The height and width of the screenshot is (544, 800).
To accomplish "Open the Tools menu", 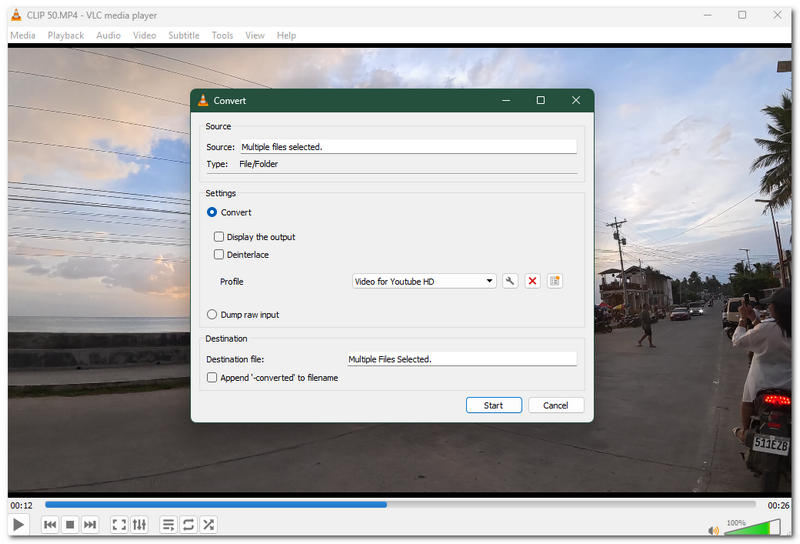I will tap(222, 35).
